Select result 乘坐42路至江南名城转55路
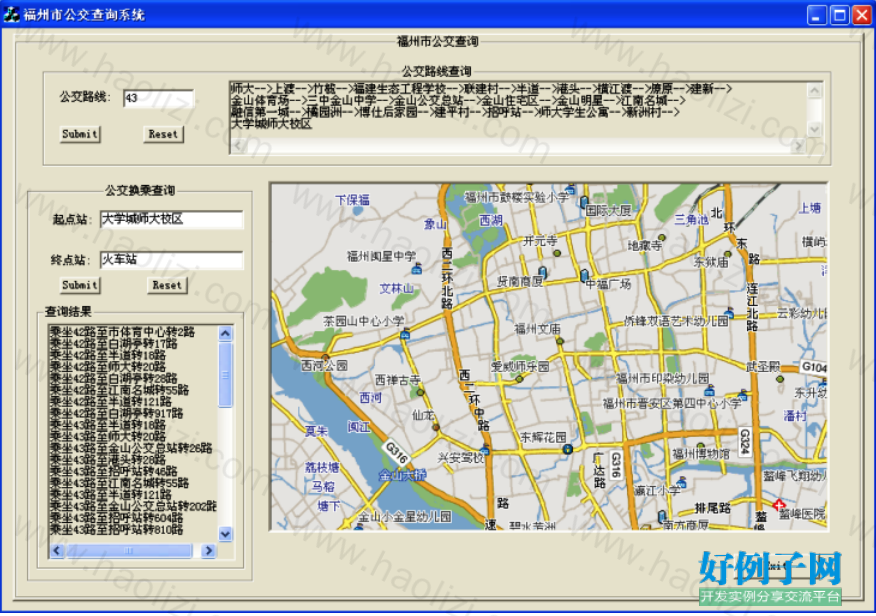 [x=120, y=390]
